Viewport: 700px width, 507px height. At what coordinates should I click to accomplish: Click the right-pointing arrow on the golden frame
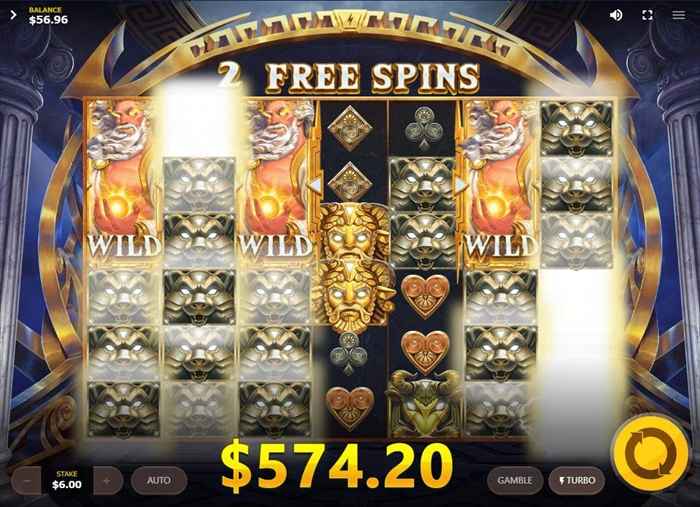pyautogui.click(x=461, y=185)
